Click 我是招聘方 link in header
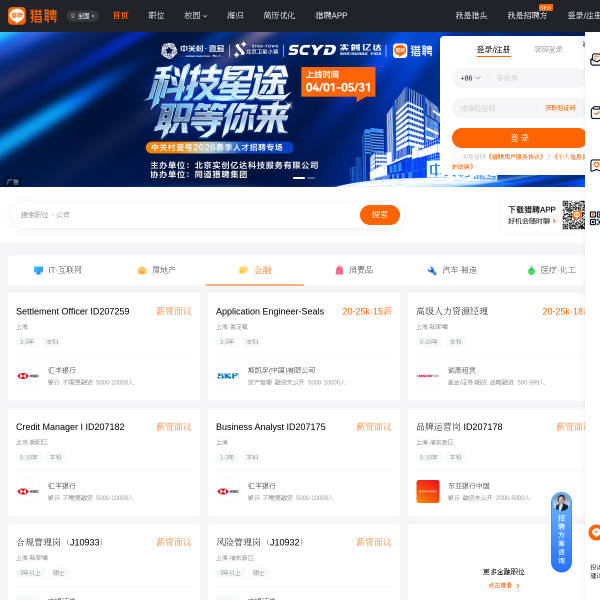The height and width of the screenshot is (600, 600). tap(527, 16)
